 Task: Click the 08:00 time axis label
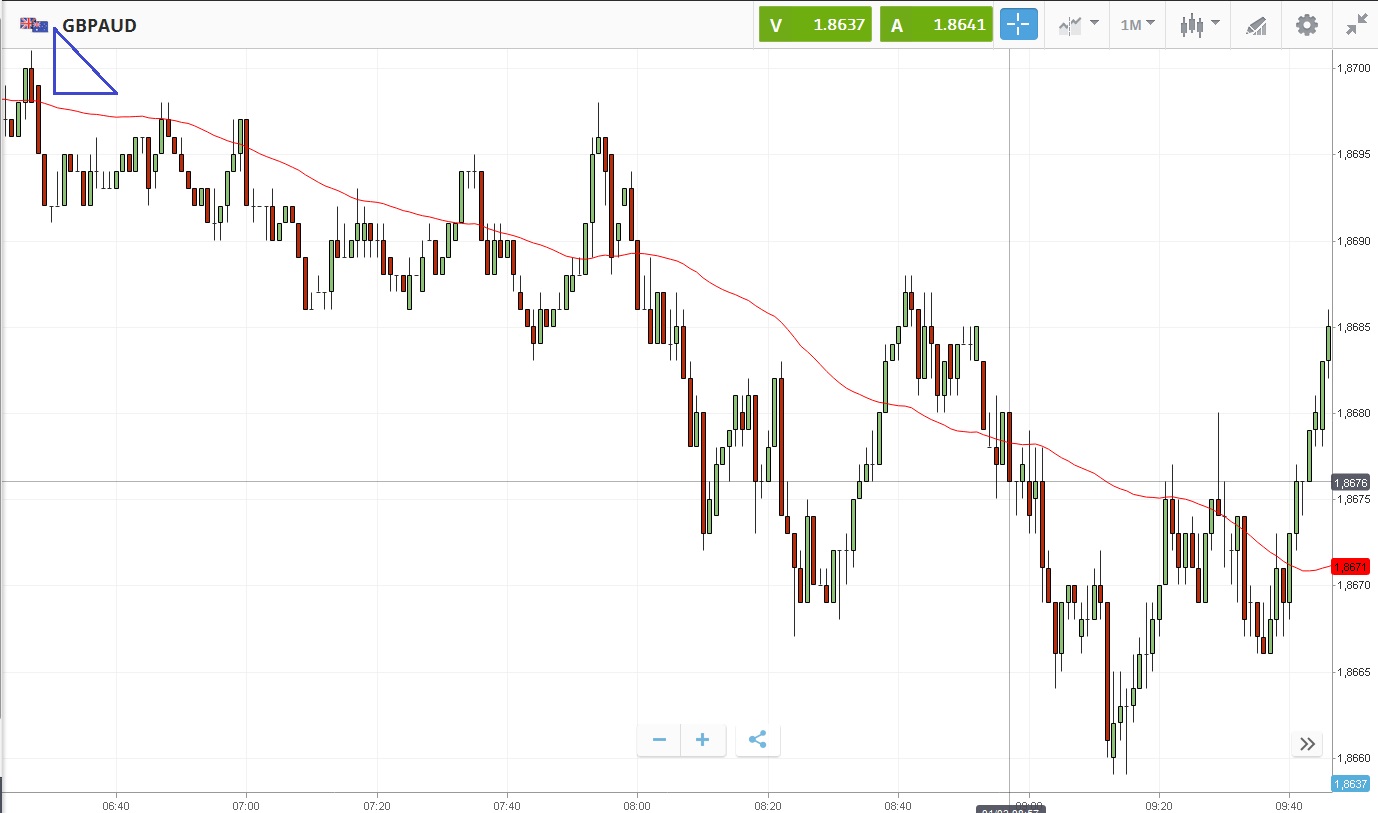(637, 805)
